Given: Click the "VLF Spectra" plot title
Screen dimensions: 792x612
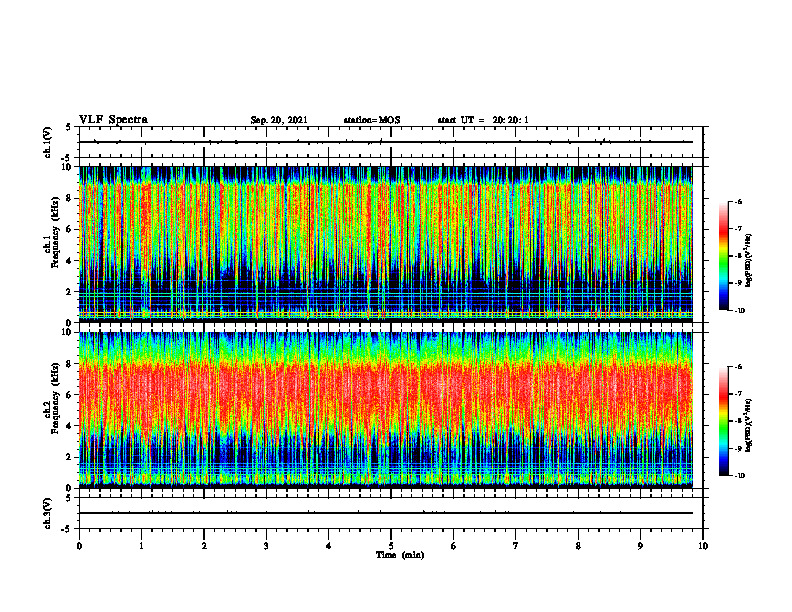Looking at the screenshot, I should (x=113, y=120).
